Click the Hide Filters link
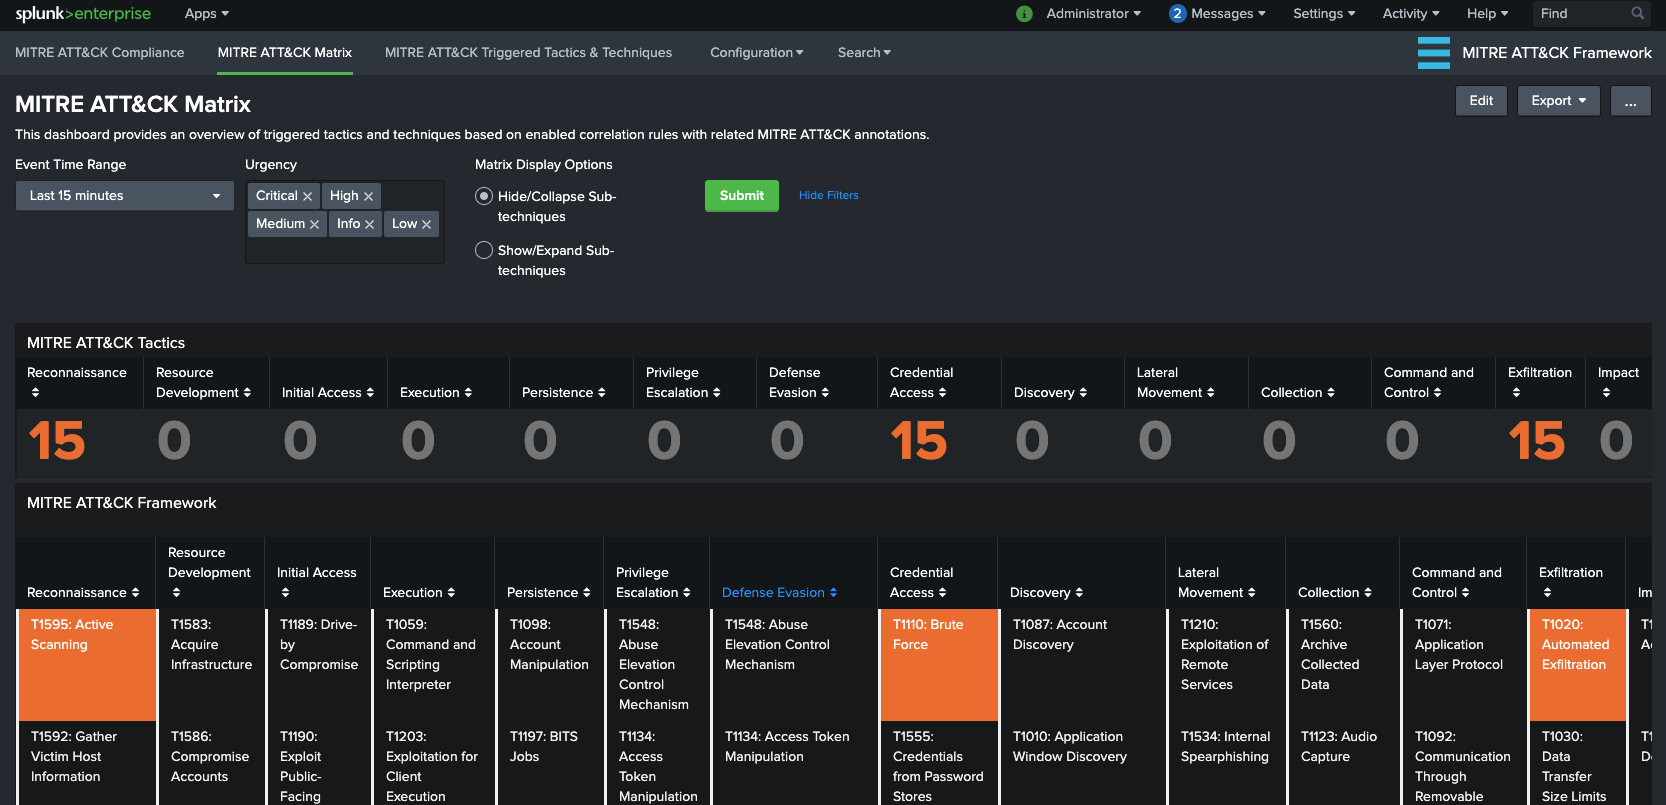 (829, 196)
